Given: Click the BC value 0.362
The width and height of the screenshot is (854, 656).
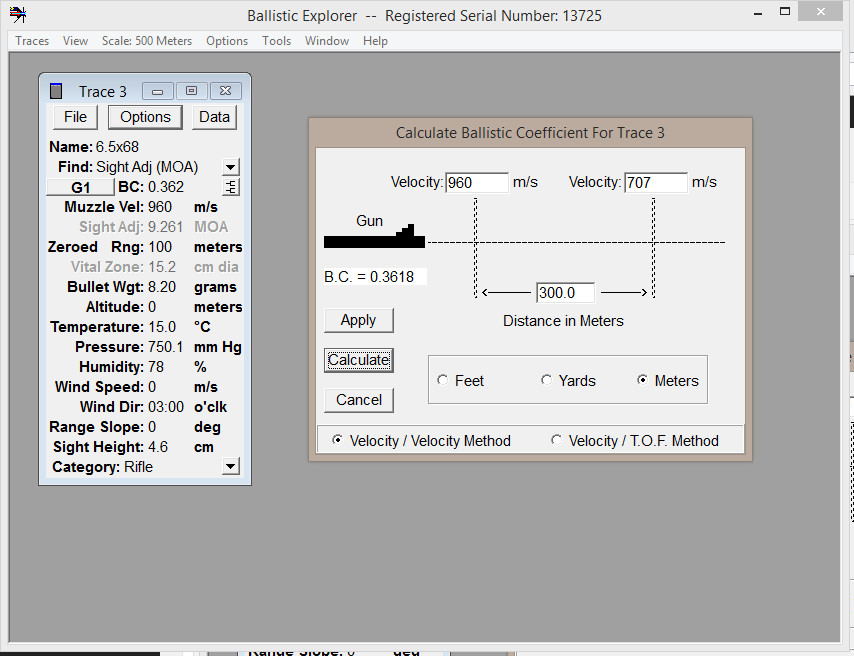Looking at the screenshot, I should point(166,187).
